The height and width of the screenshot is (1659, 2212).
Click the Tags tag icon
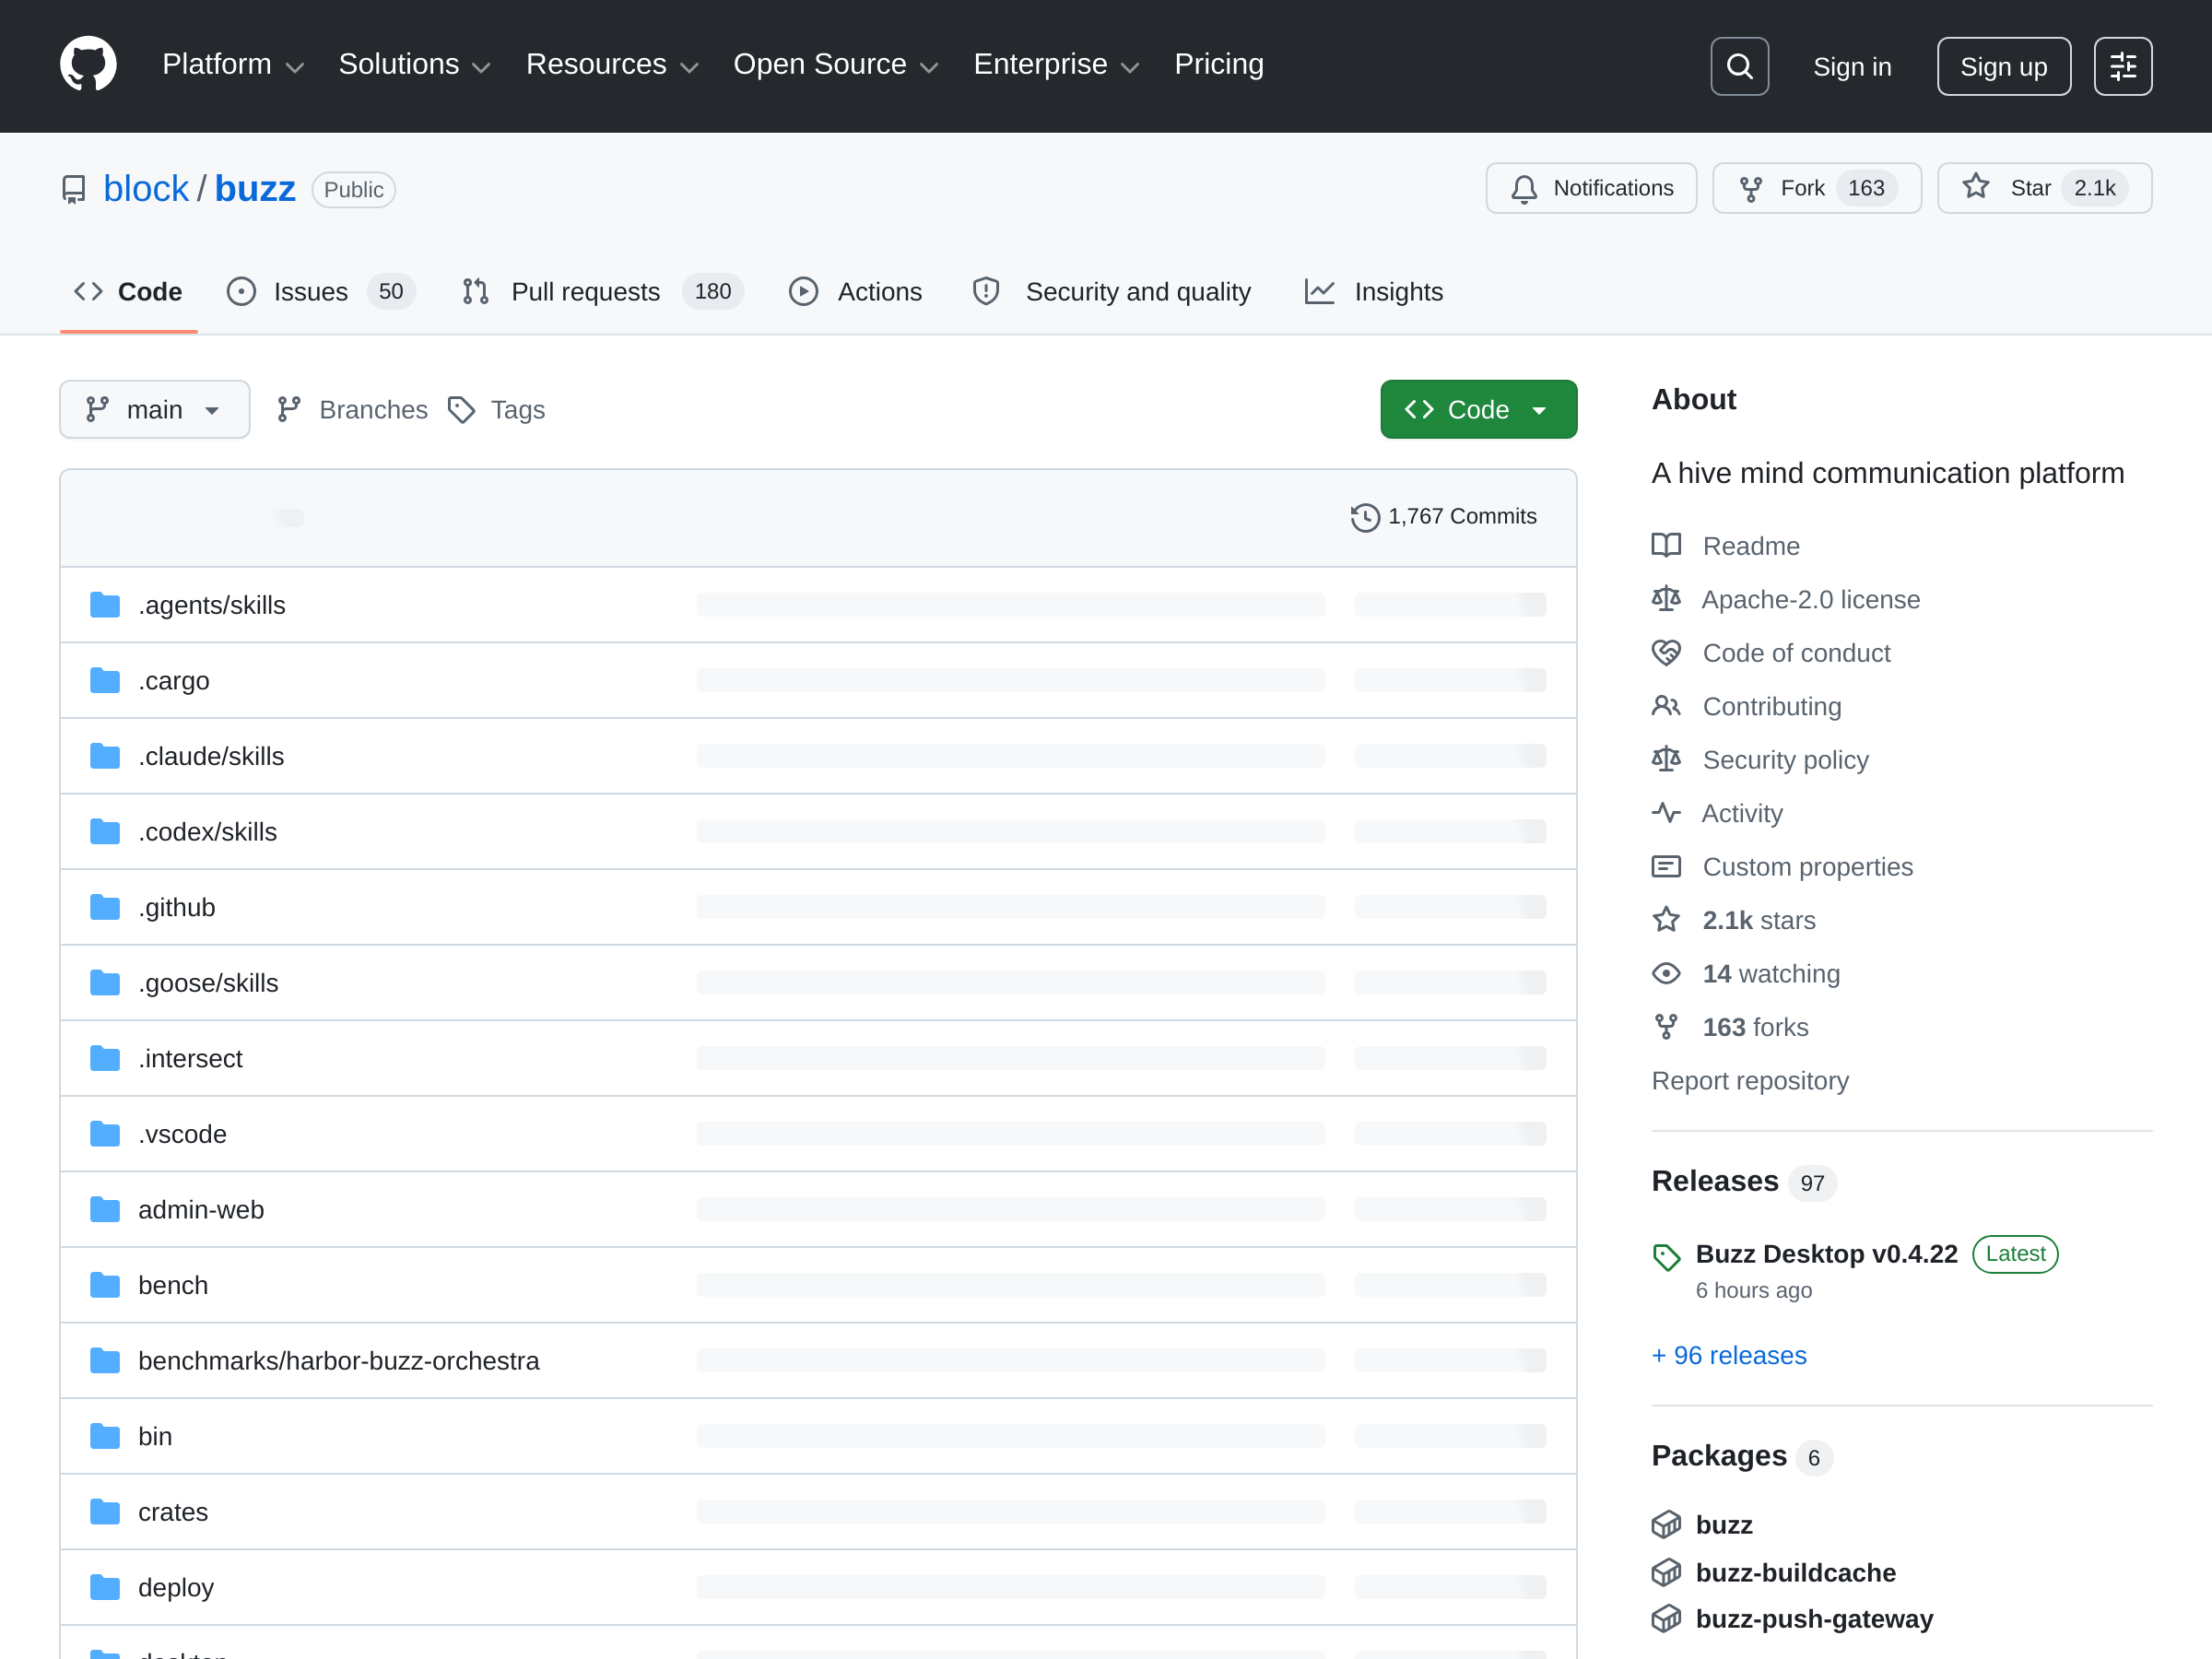coord(461,410)
